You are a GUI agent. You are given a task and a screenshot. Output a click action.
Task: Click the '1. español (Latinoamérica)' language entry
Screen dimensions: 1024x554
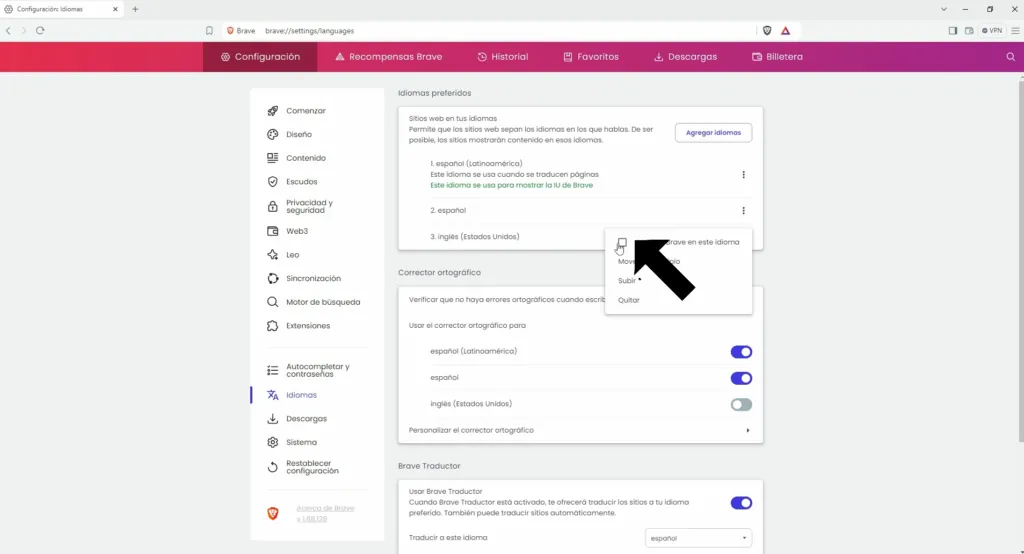tap(476, 163)
